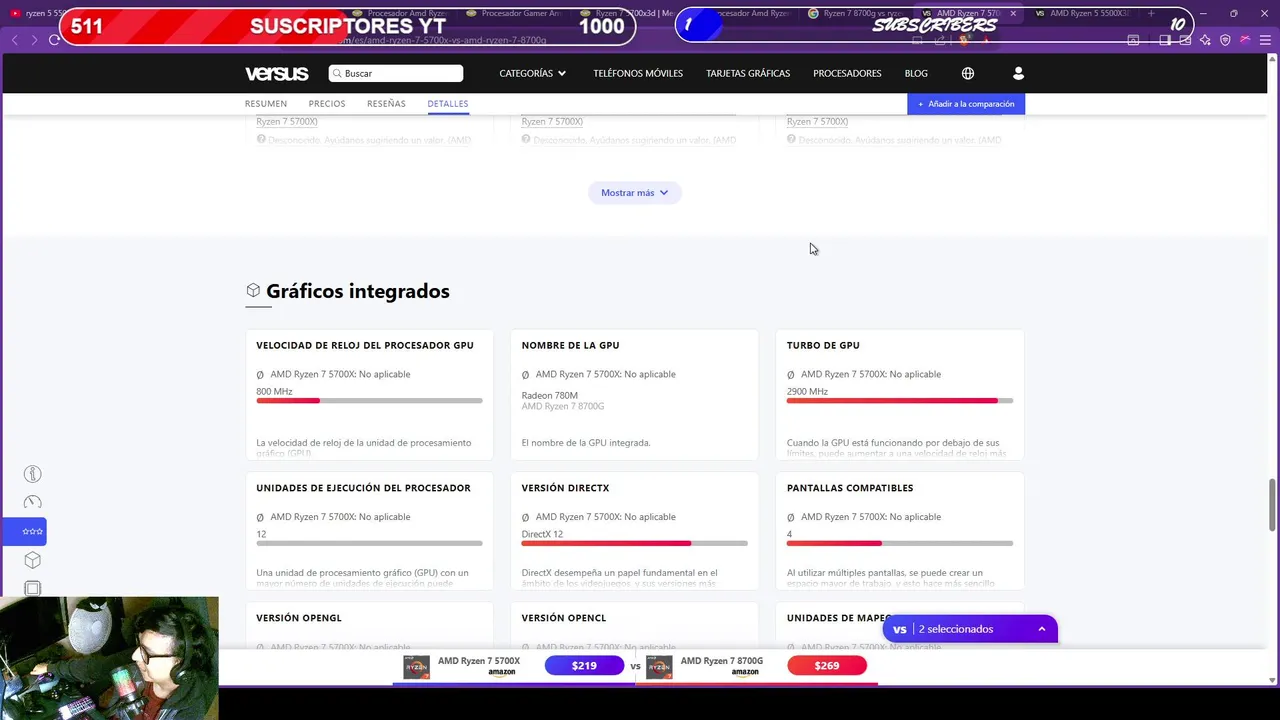Toggle the browser sidebar panel icon
The image size is (1280, 720).
[1165, 40]
